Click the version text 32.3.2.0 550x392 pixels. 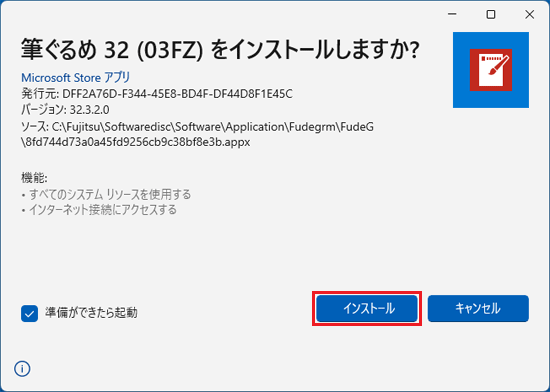coord(89,110)
